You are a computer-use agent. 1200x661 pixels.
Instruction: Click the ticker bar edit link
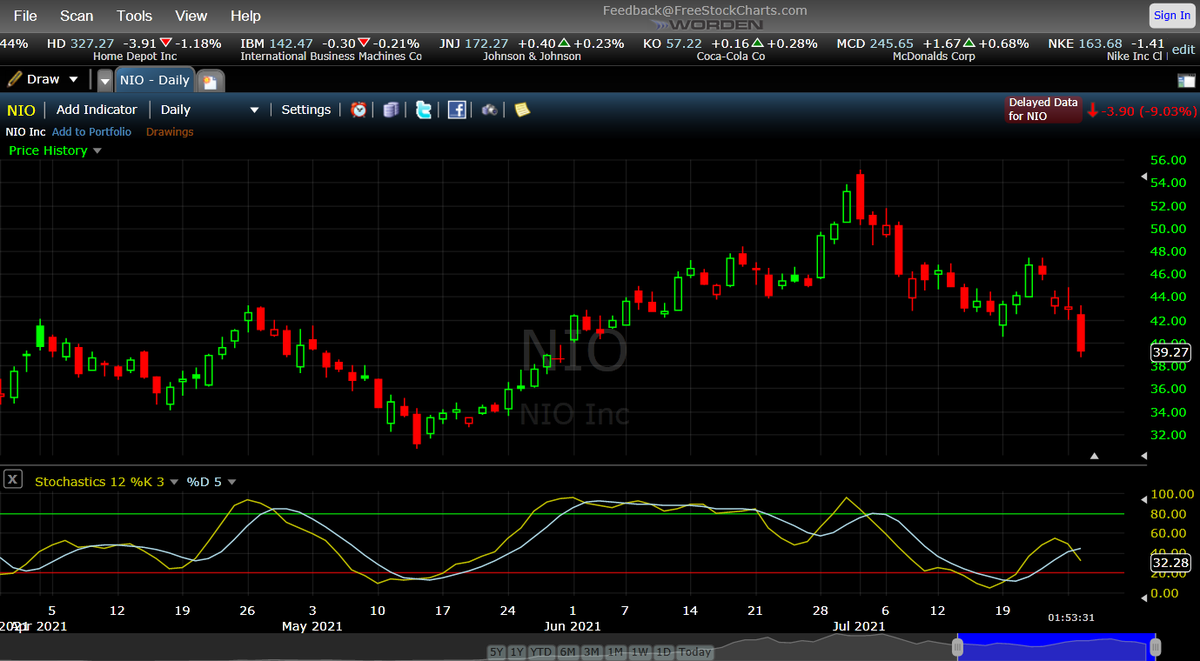pos(1183,48)
